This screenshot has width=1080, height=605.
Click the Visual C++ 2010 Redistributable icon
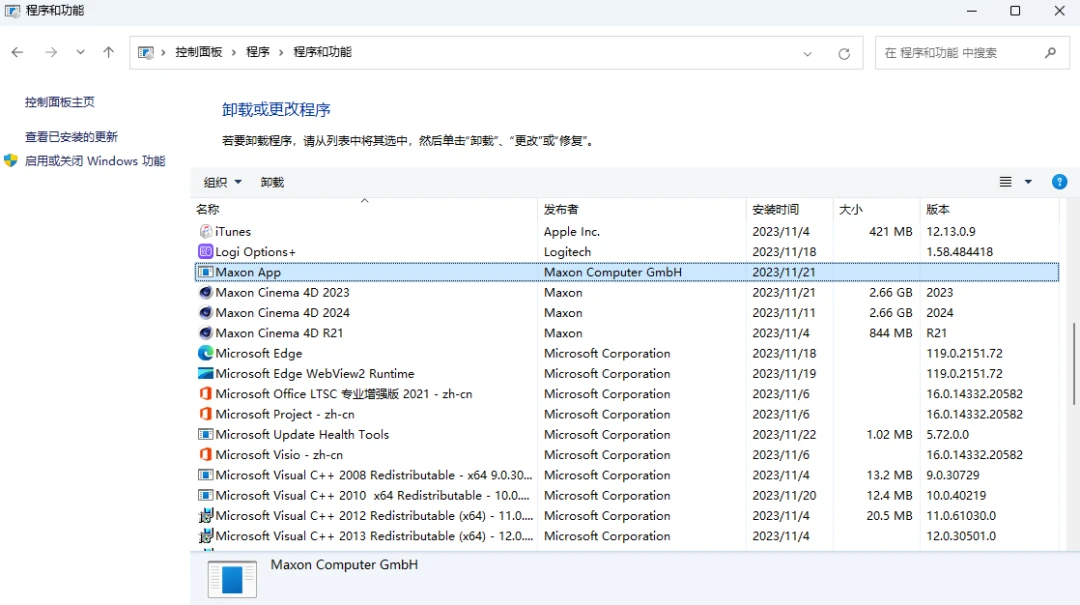(205, 495)
